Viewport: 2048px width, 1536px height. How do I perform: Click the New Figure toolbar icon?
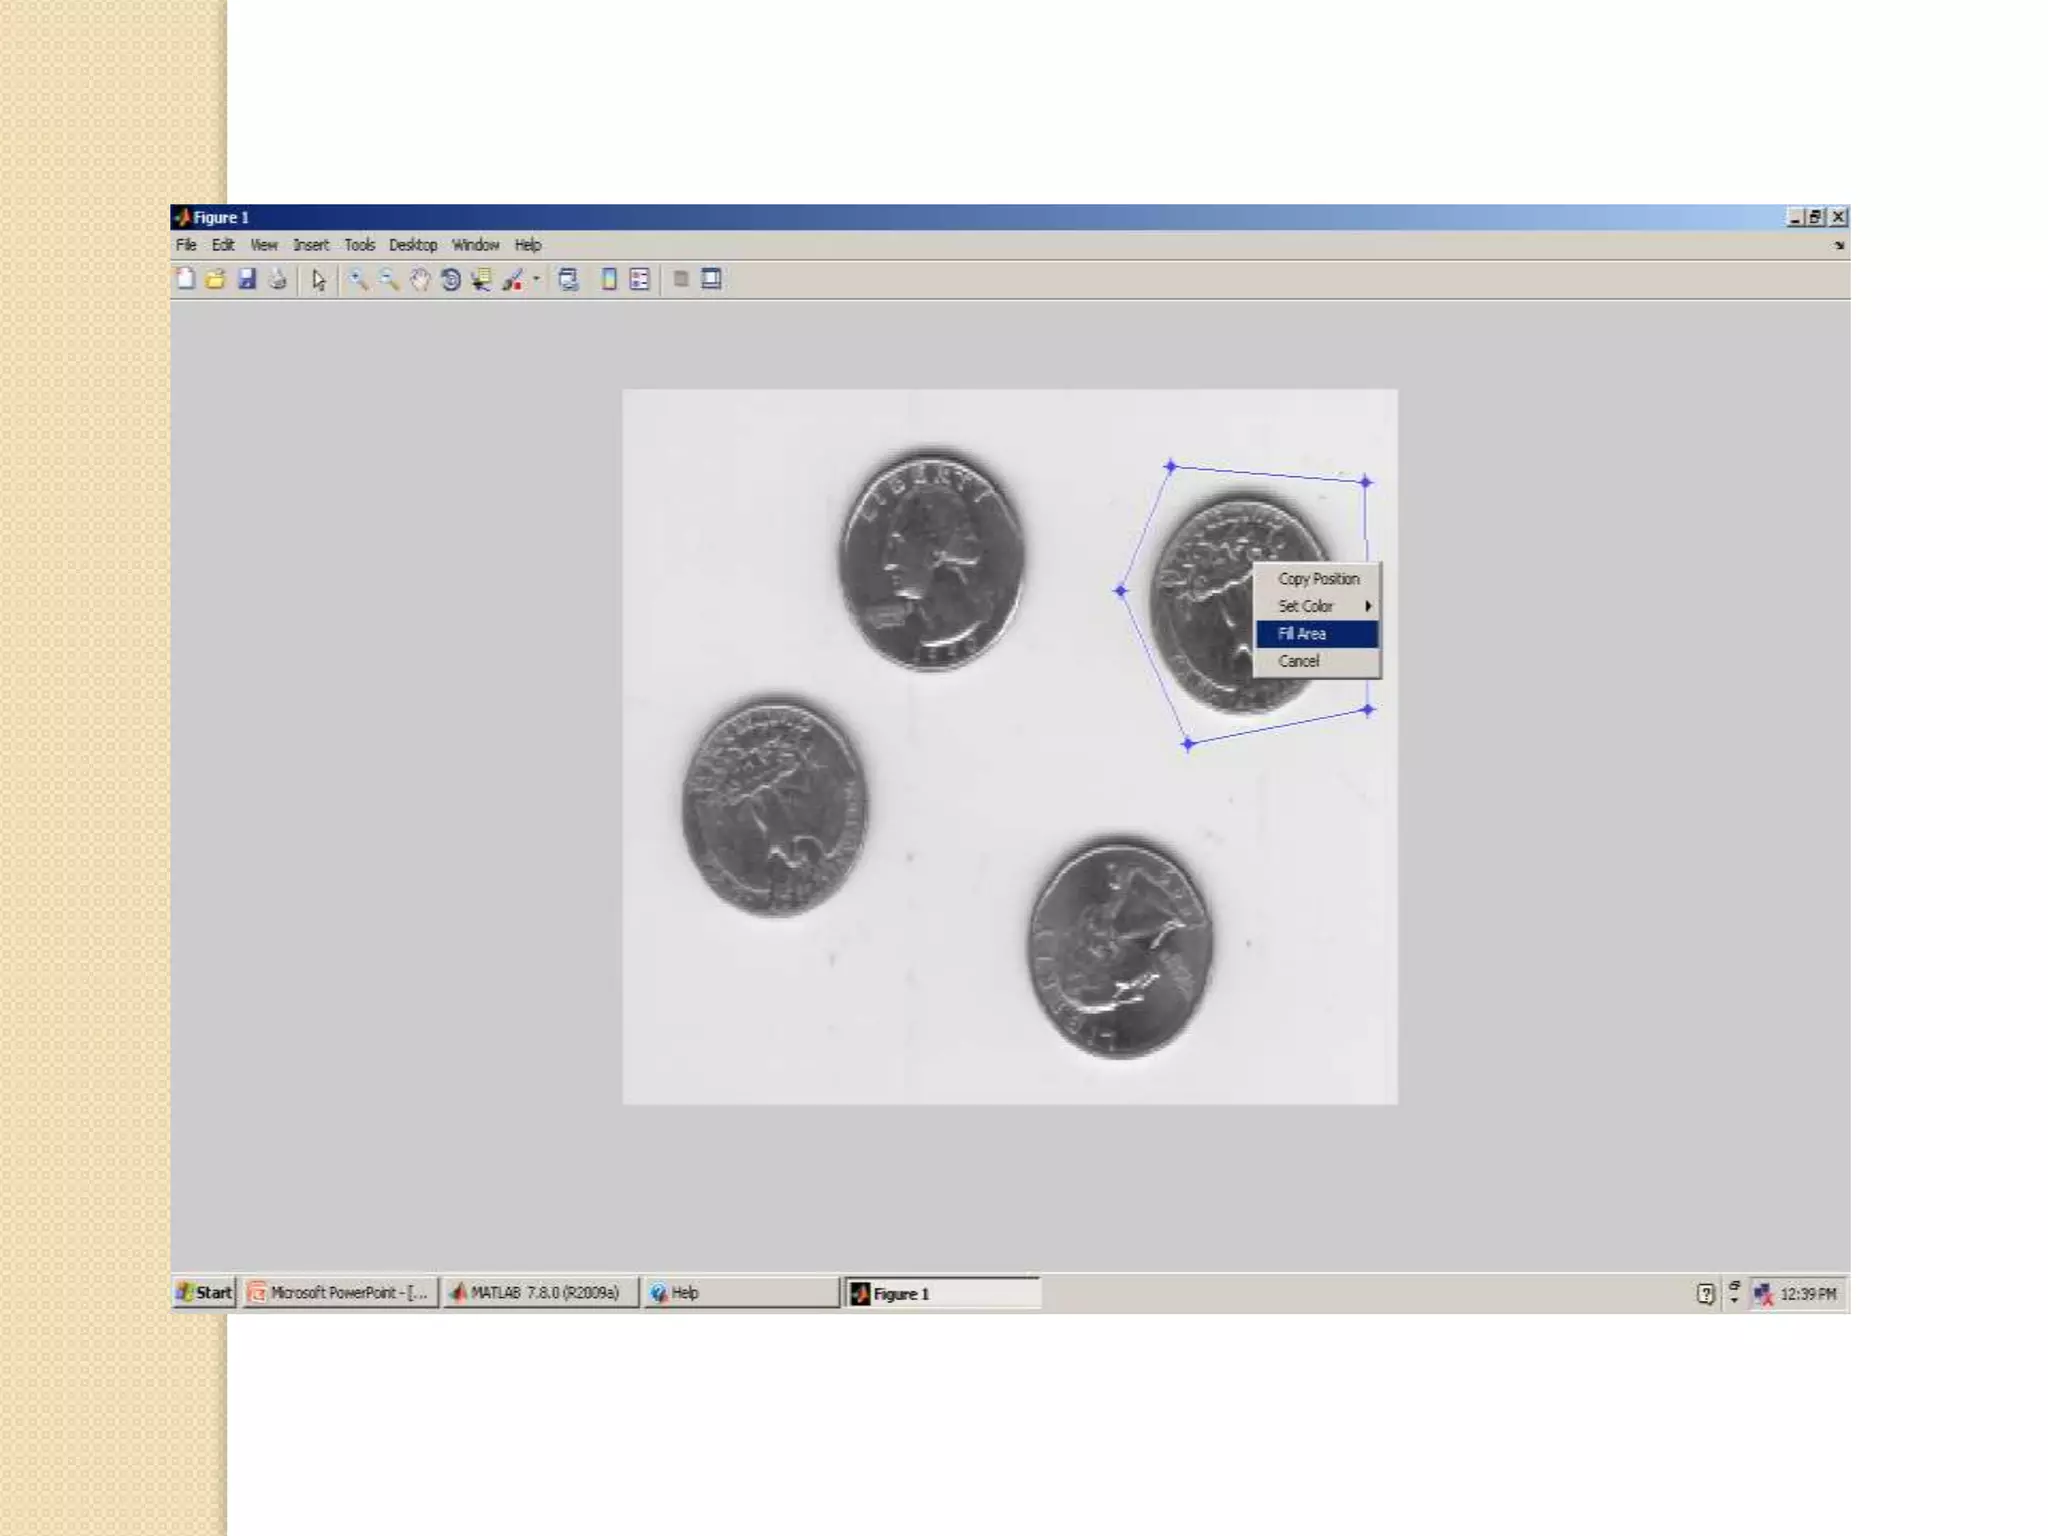(x=185, y=279)
